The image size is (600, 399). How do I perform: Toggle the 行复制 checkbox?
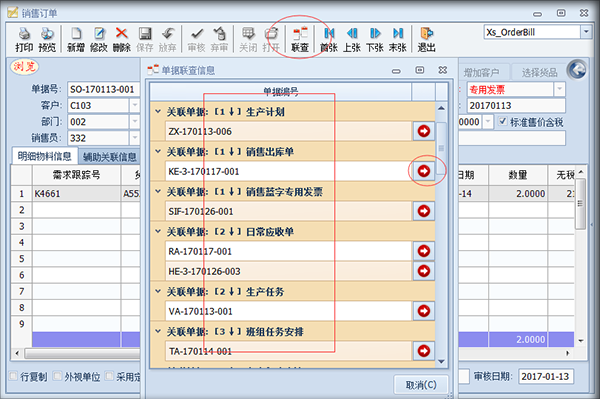(x=13, y=376)
